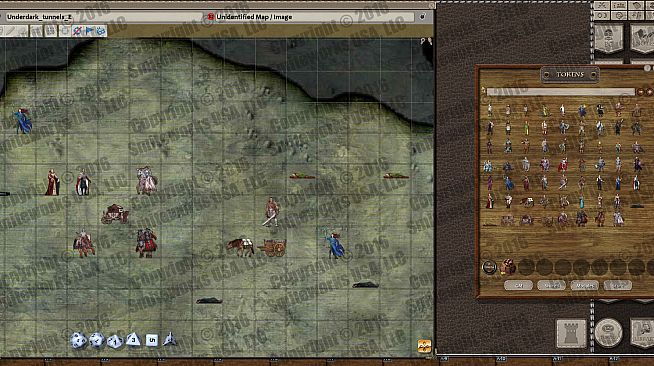Click the double-circle sidebar button
Screen dimensions: 654x366
(602, 15)
